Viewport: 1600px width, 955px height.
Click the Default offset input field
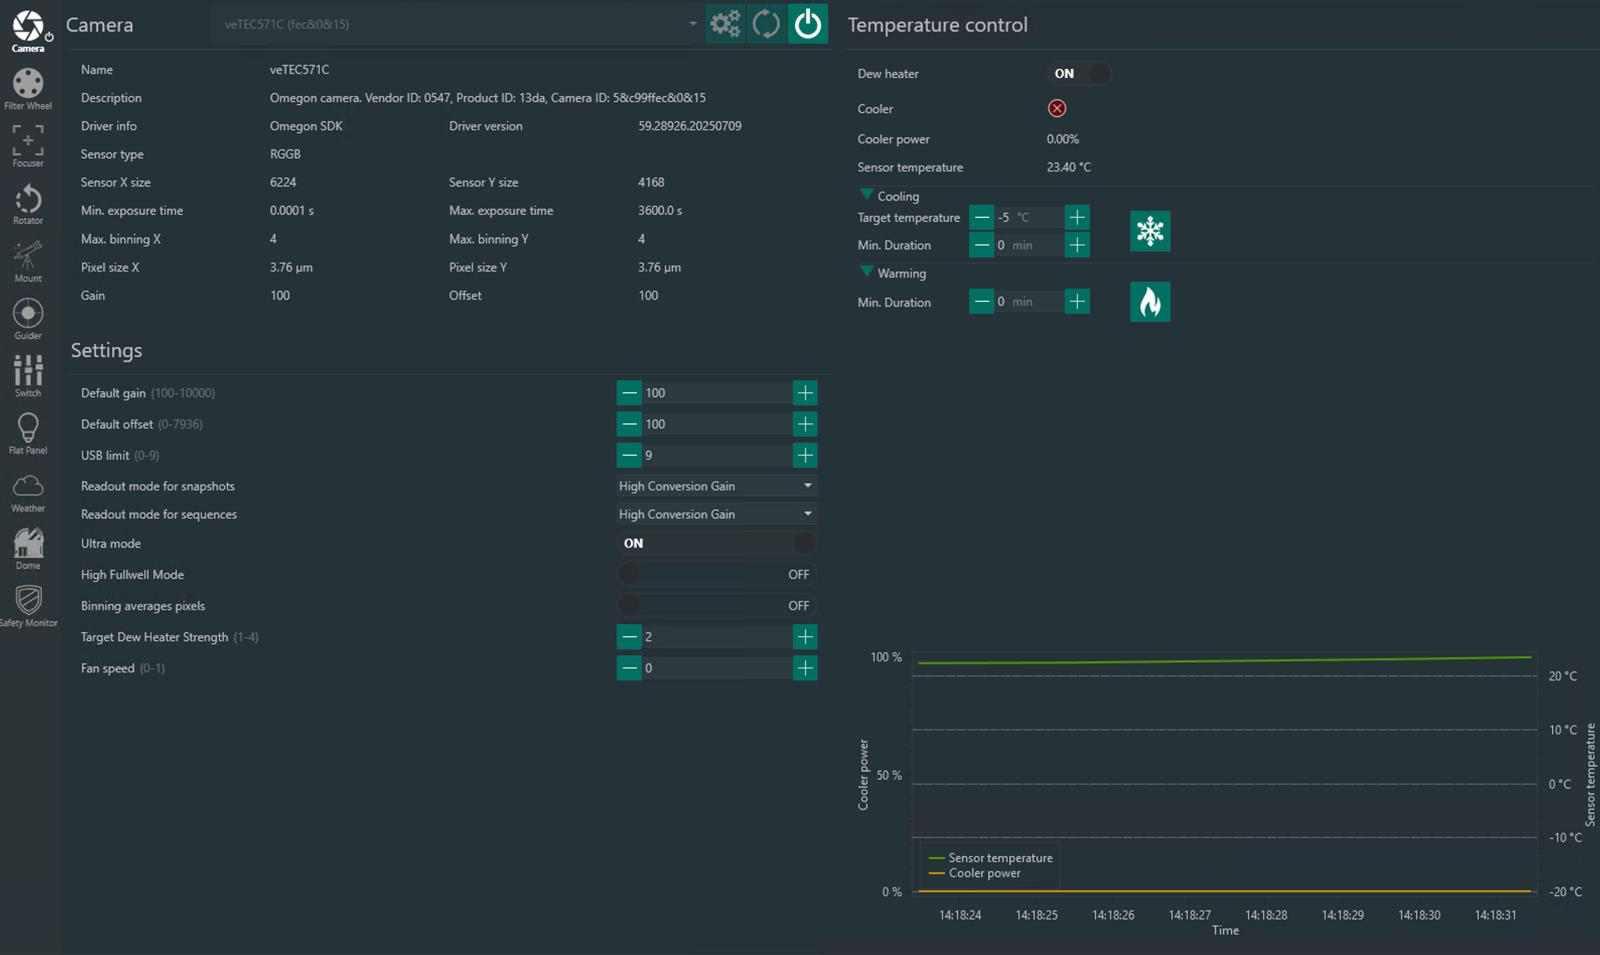(717, 424)
